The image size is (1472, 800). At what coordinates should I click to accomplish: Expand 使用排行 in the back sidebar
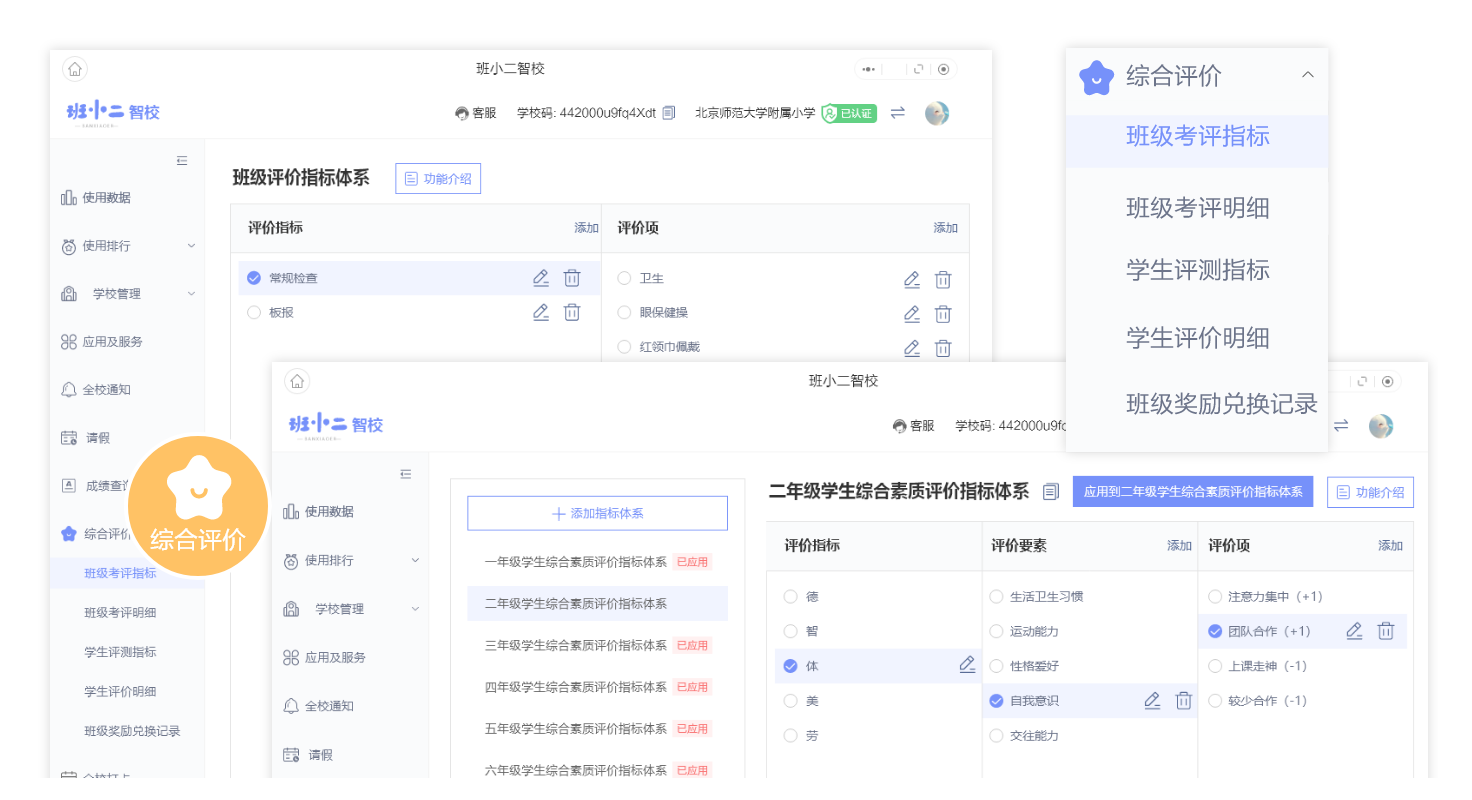tap(191, 246)
